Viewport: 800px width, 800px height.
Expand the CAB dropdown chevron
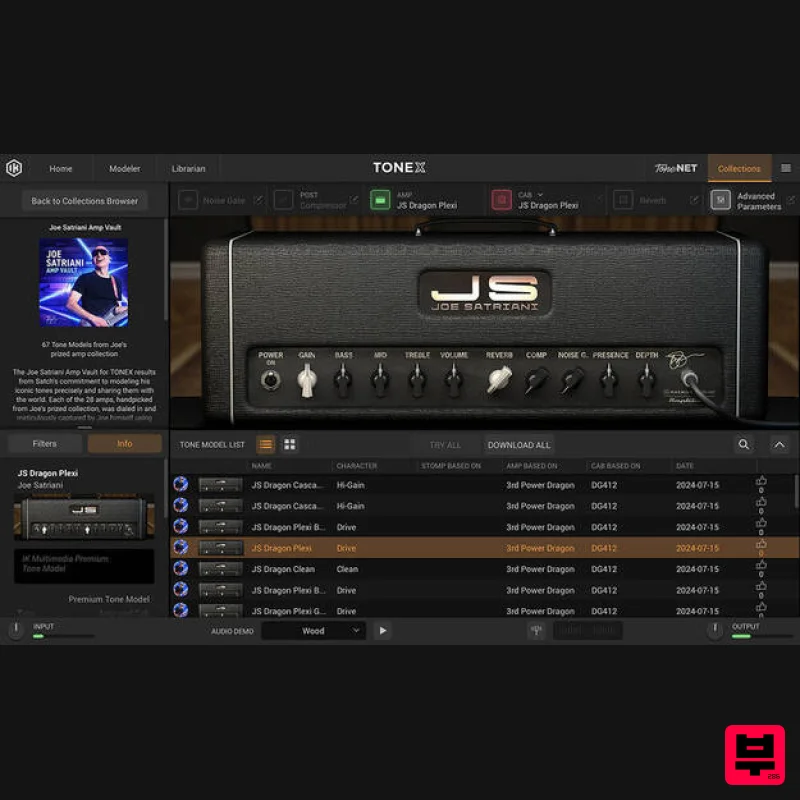tap(540, 194)
